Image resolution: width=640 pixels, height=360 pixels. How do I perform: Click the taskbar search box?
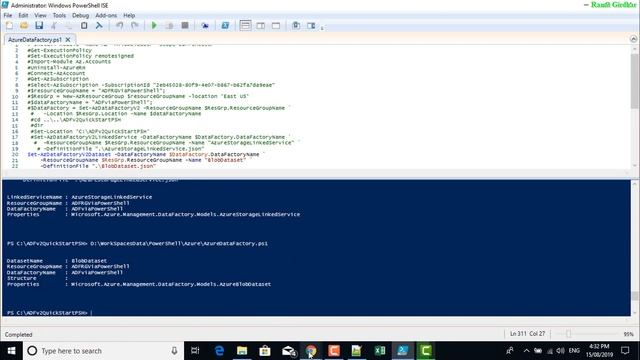click(x=103, y=351)
